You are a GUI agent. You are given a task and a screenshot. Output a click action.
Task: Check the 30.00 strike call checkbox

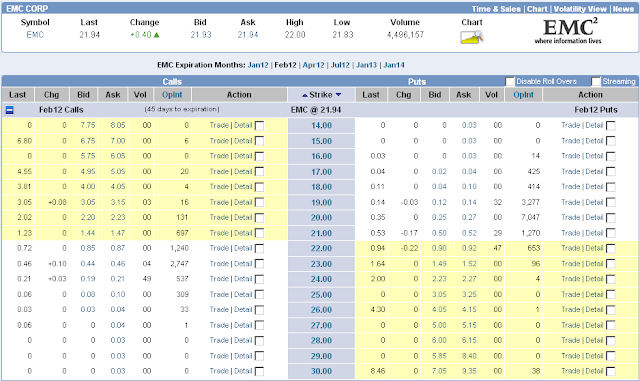[x=259, y=372]
